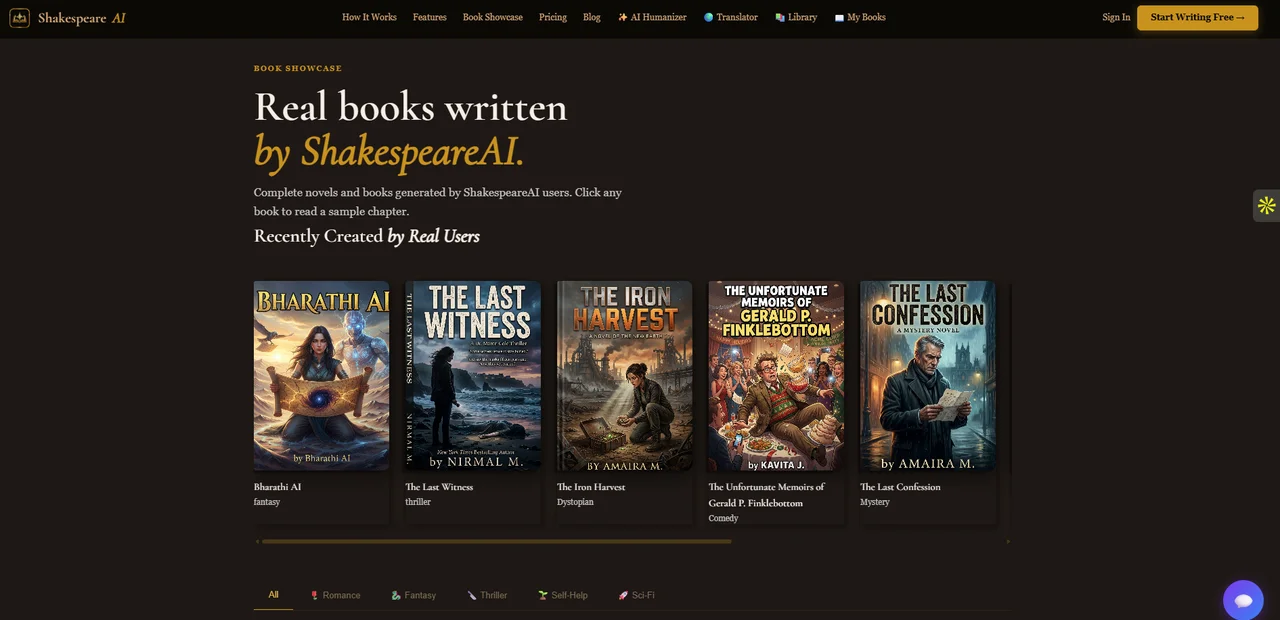Click the yellow asterisk side widget
1280x620 pixels.
pyautogui.click(x=1266, y=205)
